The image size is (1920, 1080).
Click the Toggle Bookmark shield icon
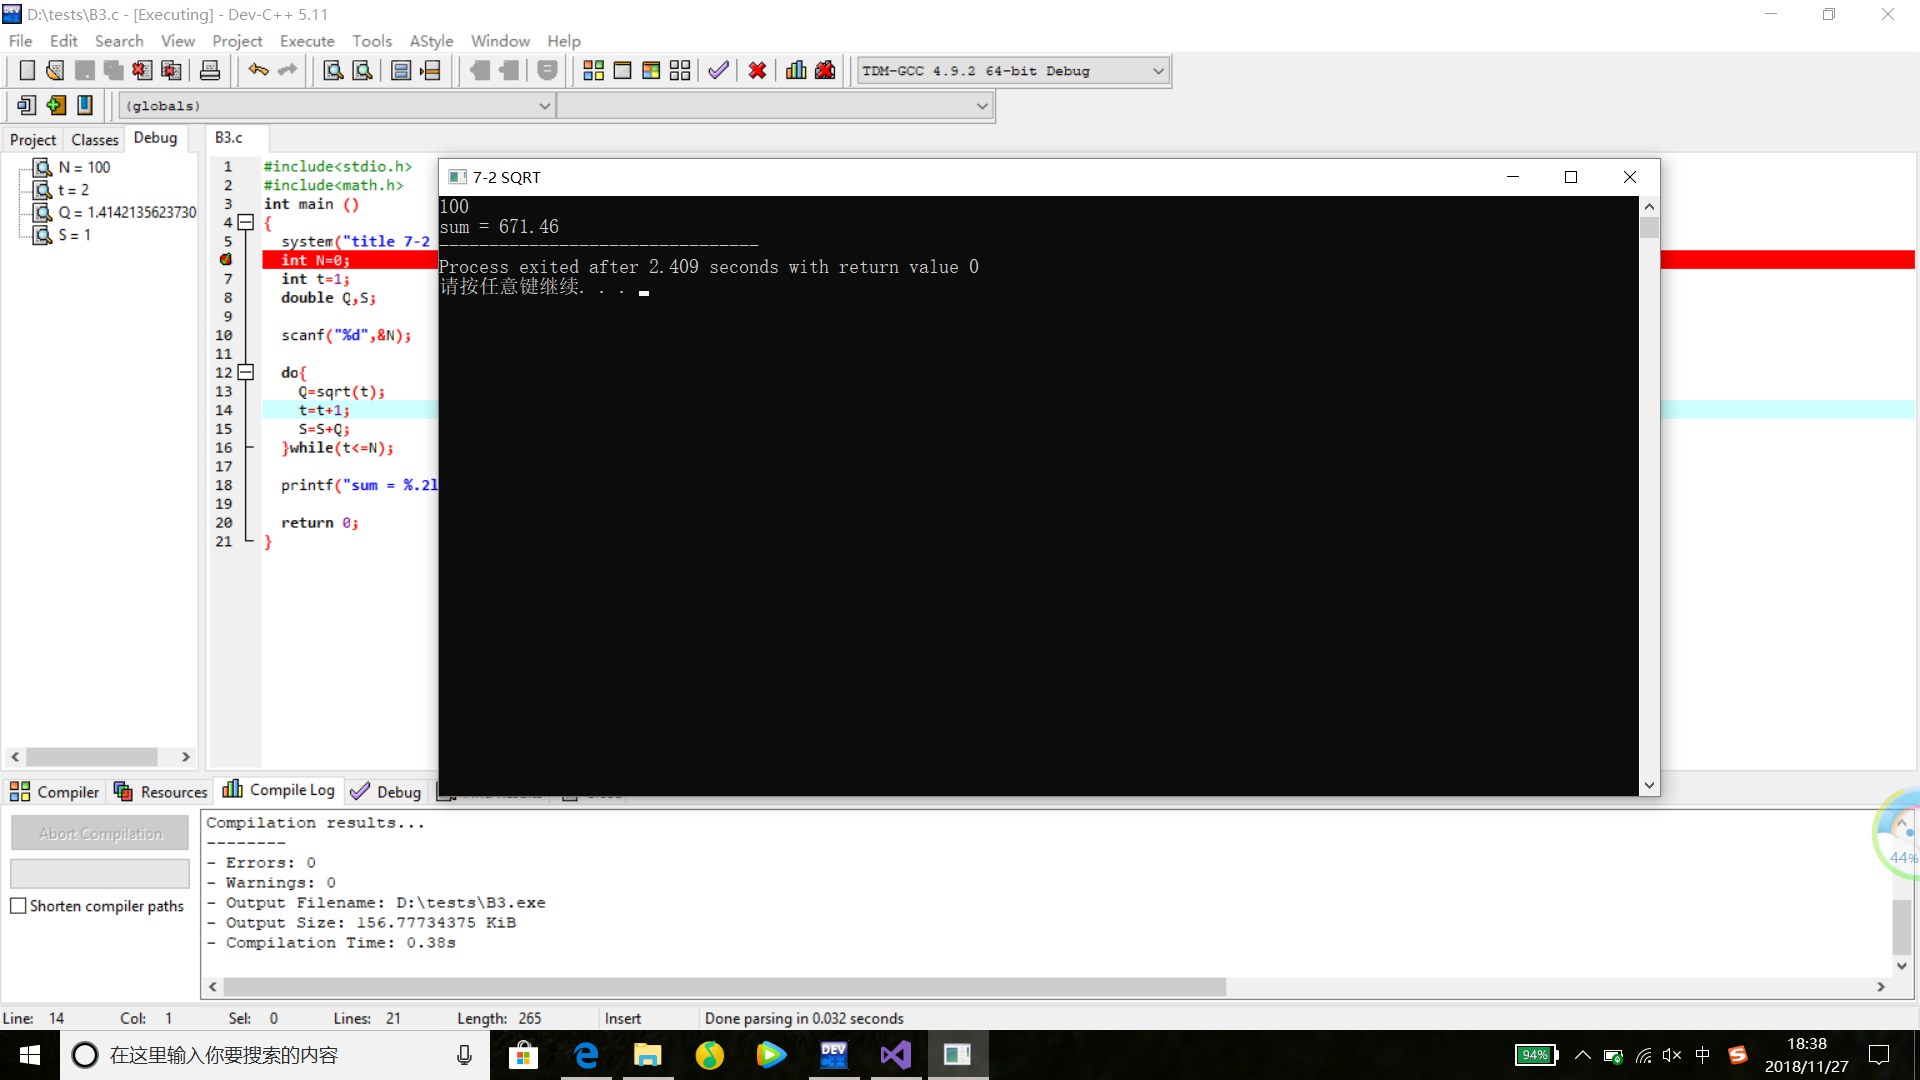point(547,71)
